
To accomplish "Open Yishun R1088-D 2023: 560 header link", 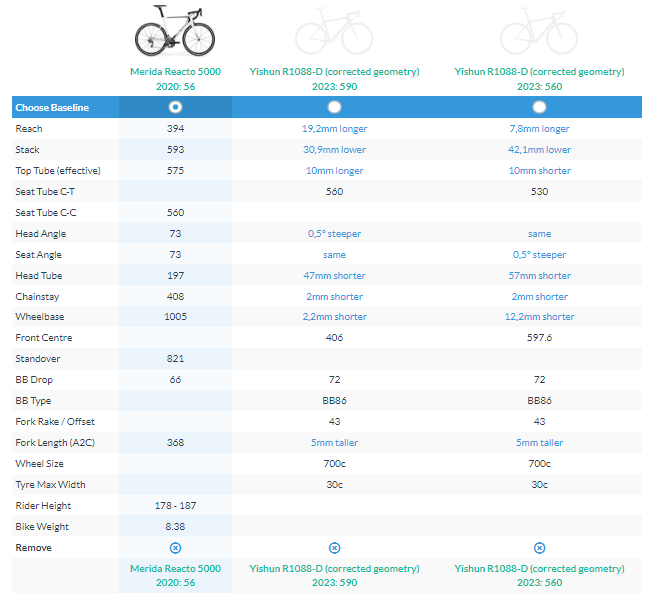I will [539, 72].
